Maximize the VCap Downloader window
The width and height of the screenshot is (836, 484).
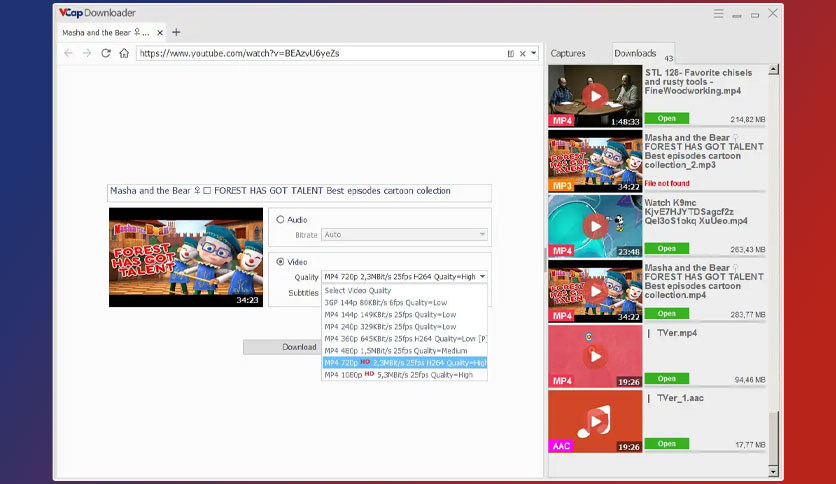(x=755, y=15)
